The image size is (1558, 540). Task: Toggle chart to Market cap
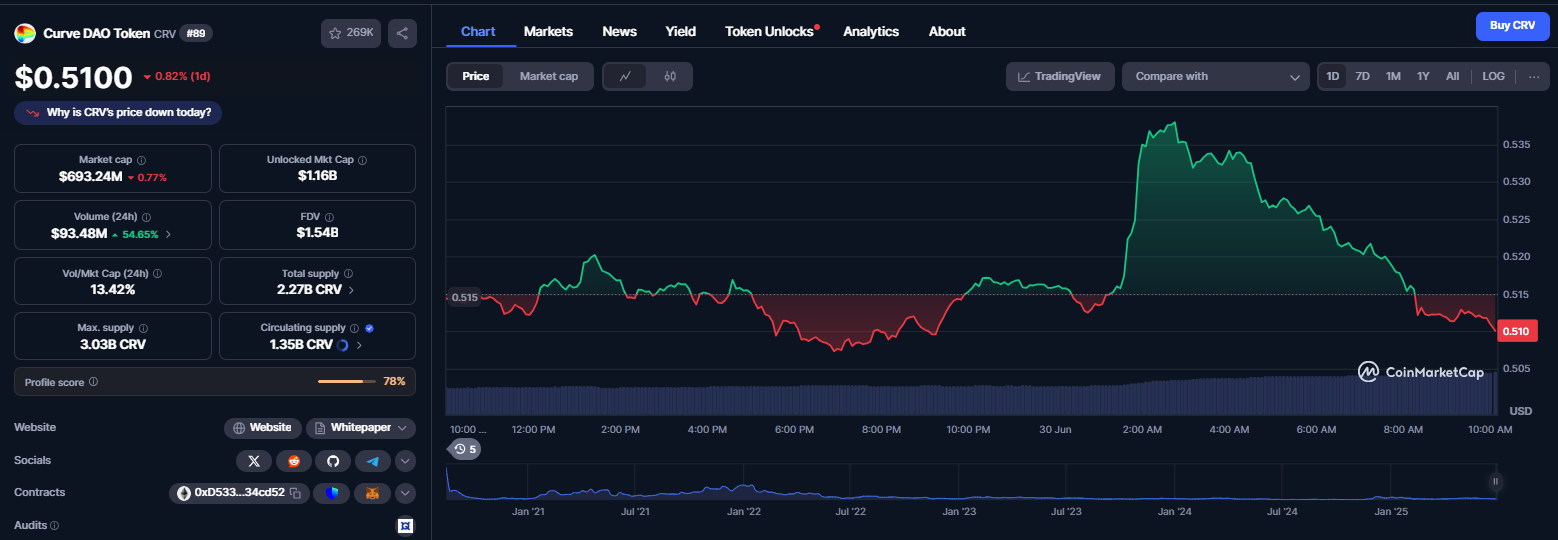click(548, 76)
